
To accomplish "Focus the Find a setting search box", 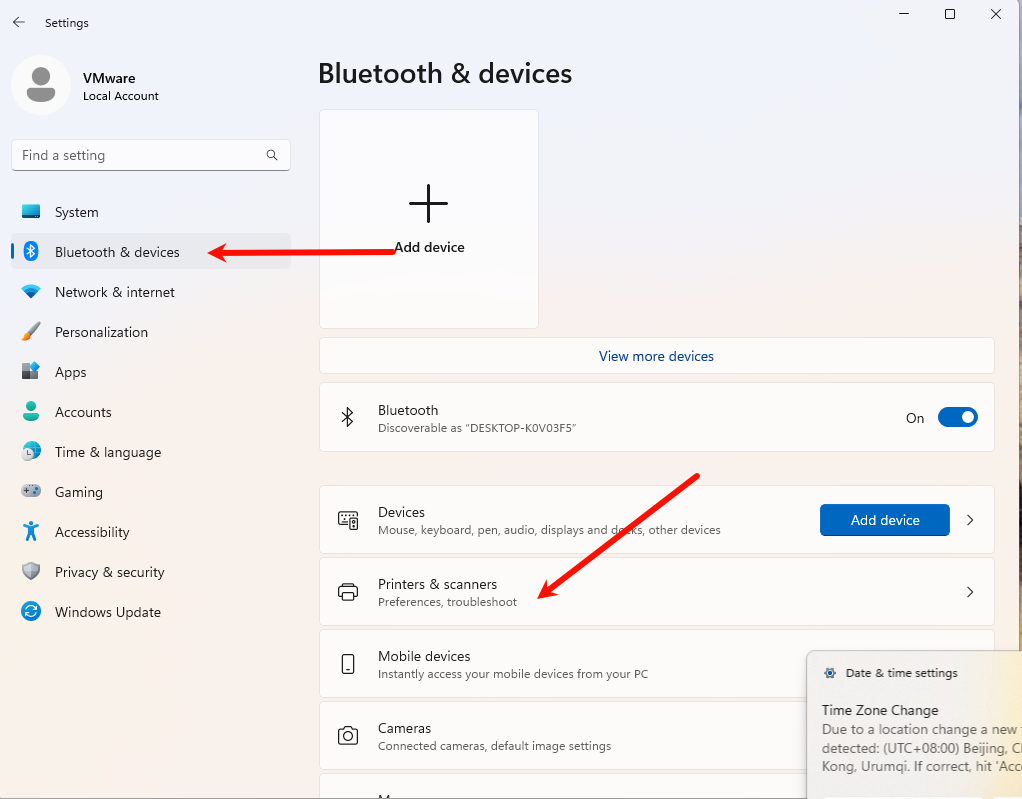I will point(140,155).
